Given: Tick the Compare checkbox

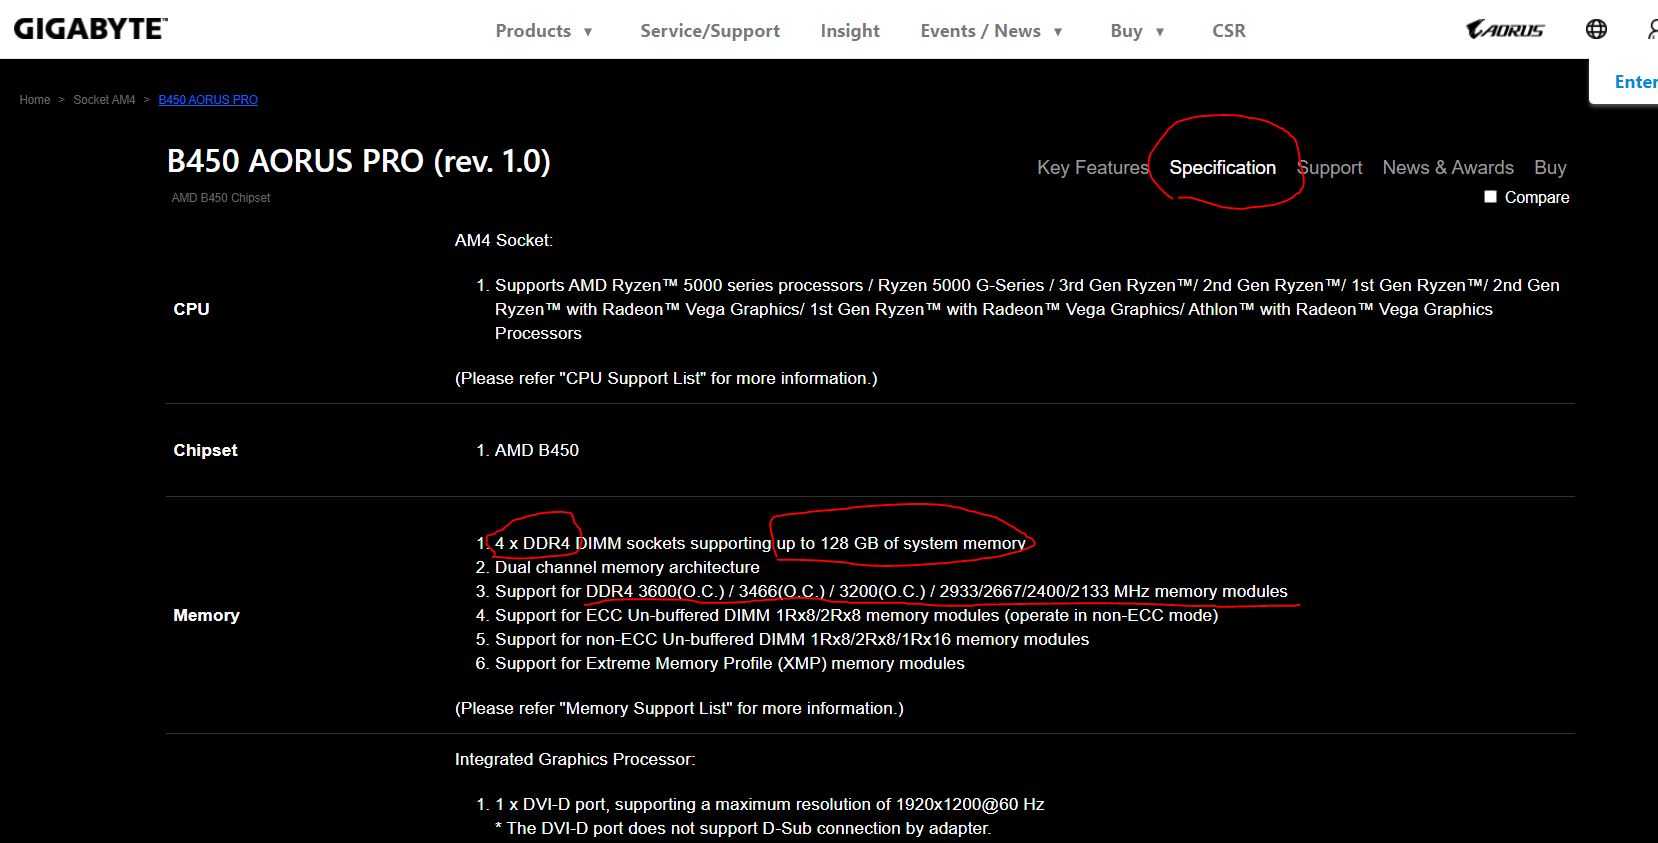Looking at the screenshot, I should pos(1490,197).
